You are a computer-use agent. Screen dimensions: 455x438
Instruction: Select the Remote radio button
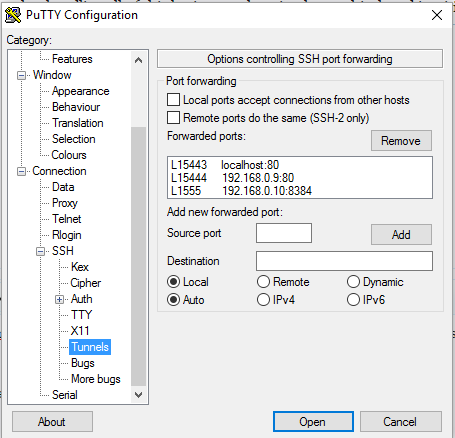coord(263,282)
